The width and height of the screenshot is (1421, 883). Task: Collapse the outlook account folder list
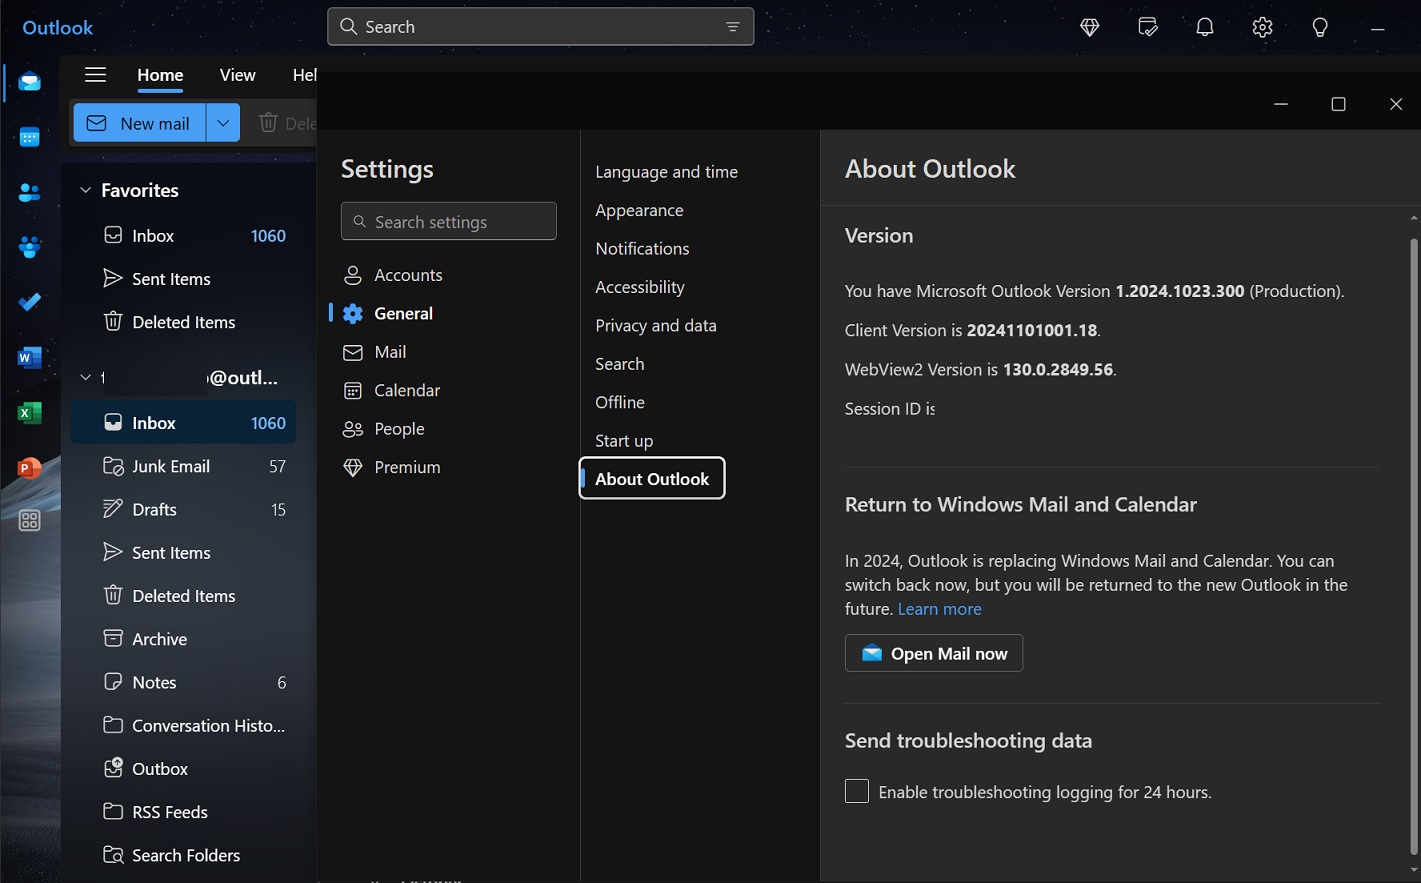click(x=85, y=377)
